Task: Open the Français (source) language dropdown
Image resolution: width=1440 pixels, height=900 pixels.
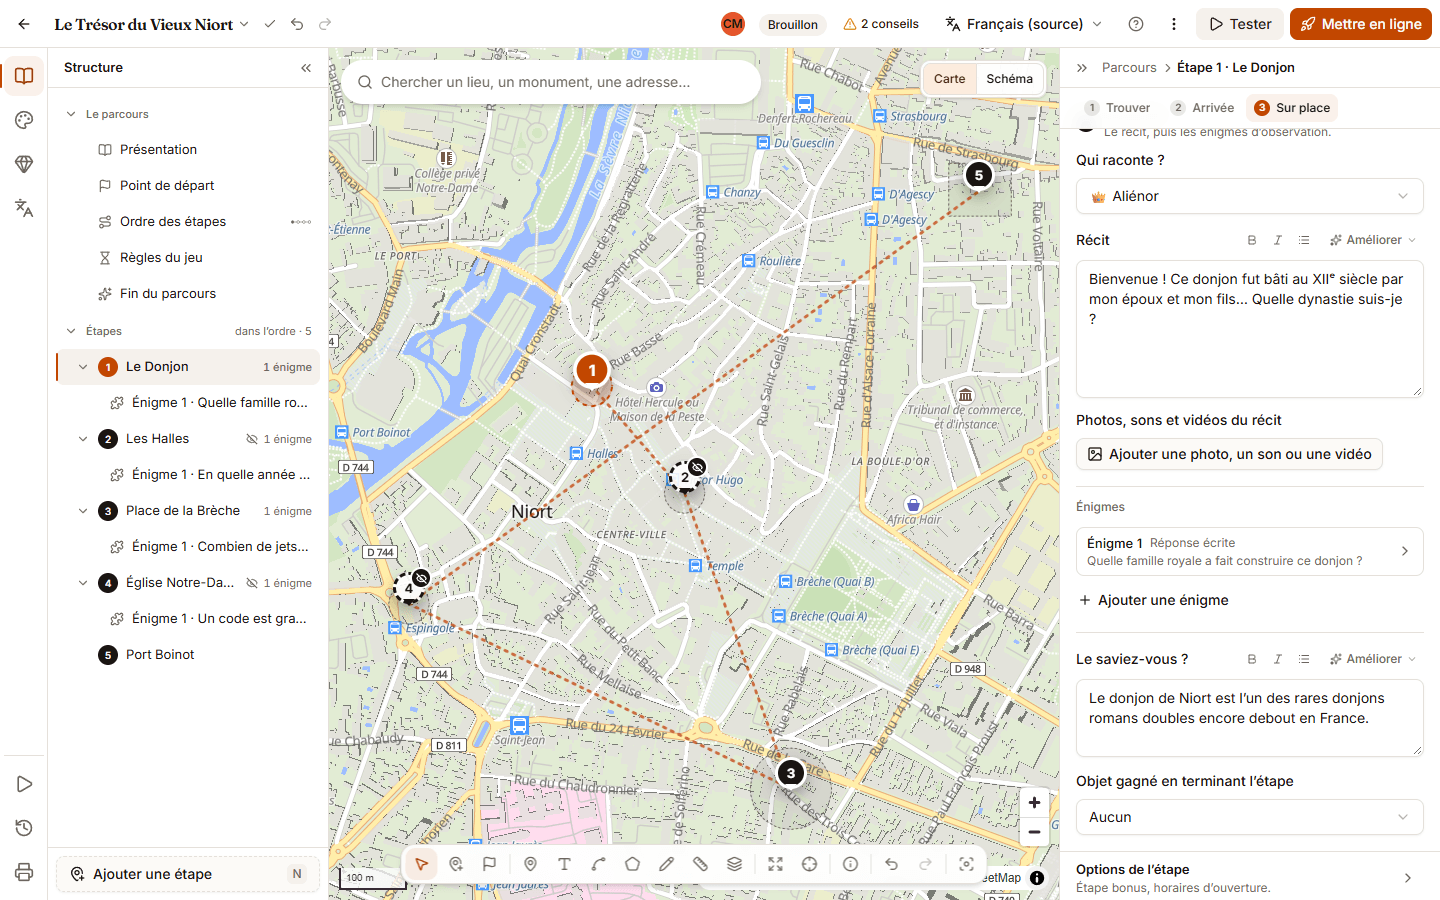Action: [1024, 24]
